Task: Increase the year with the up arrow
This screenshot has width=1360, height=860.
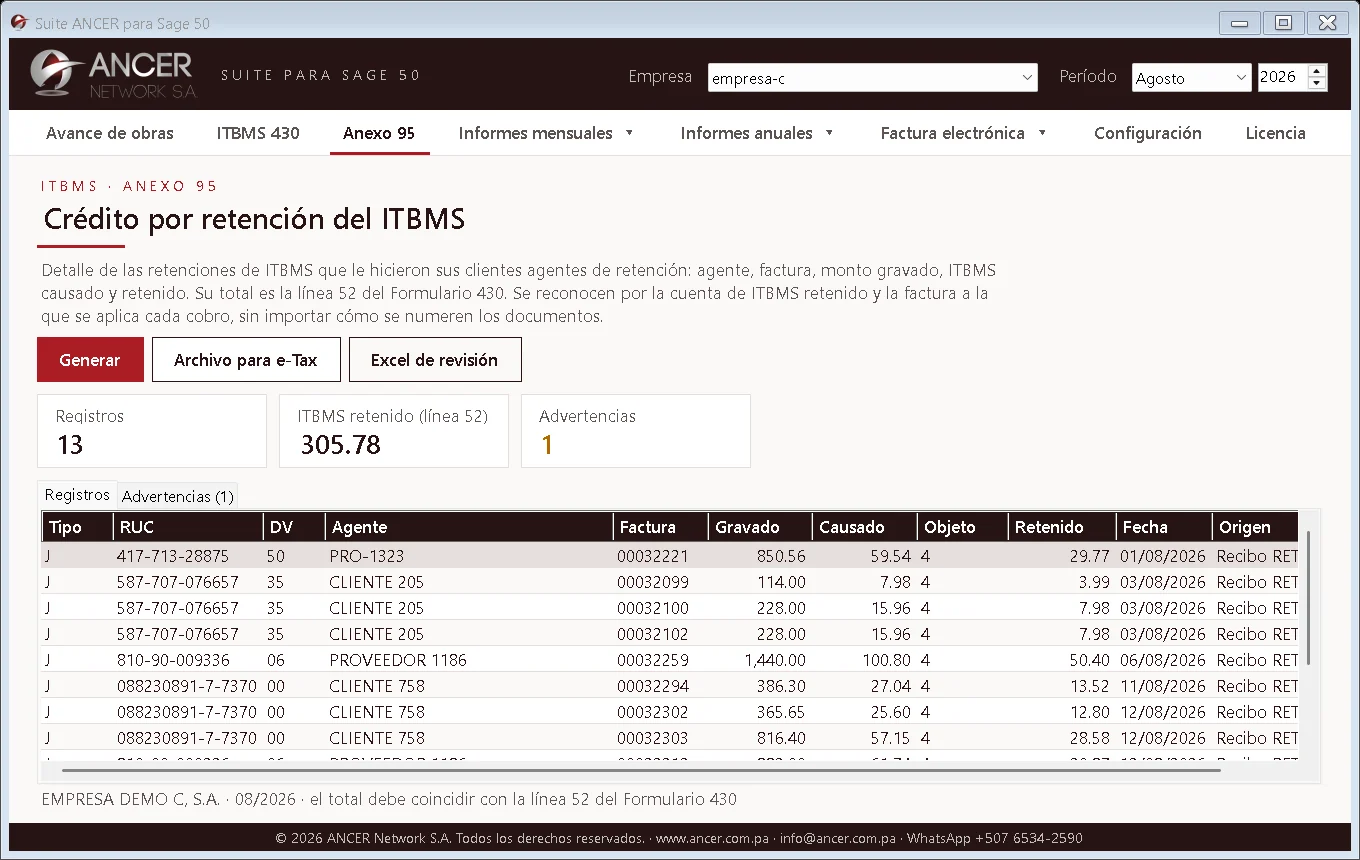Action: pyautogui.click(x=1317, y=71)
